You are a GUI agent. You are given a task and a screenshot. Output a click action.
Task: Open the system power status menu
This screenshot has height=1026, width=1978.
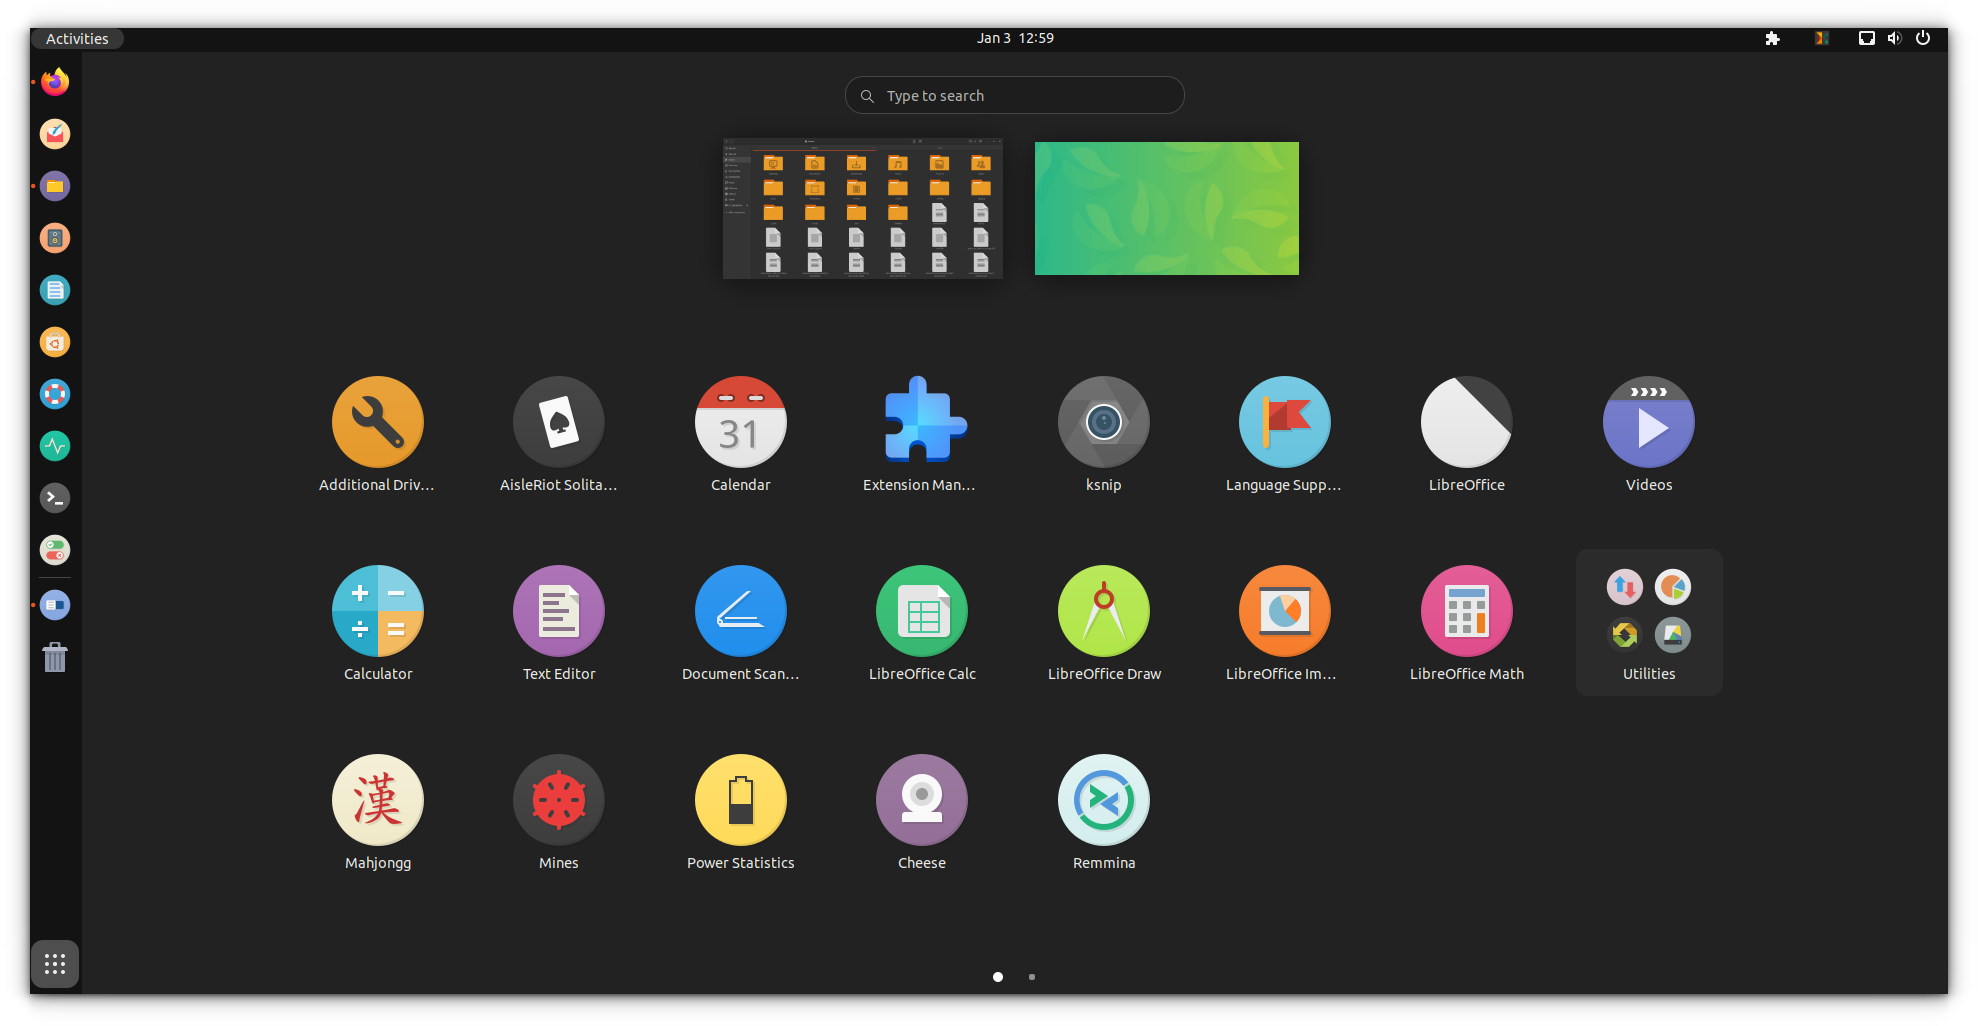coord(1922,38)
